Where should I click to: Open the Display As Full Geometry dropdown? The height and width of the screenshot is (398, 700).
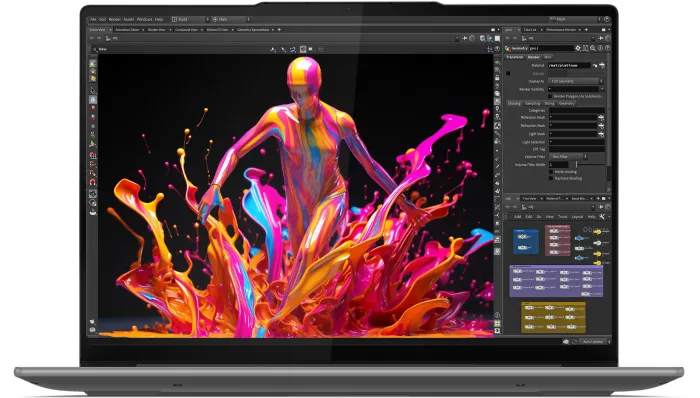576,81
